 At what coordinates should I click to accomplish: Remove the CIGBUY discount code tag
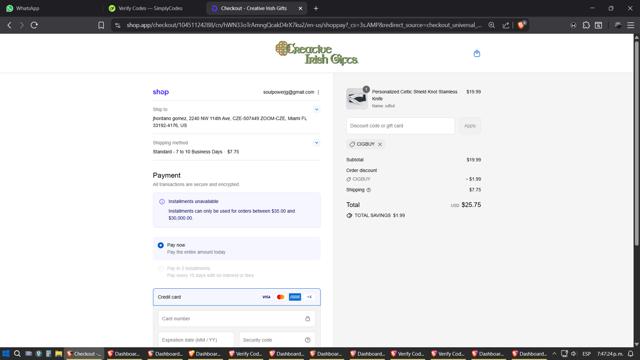point(380,144)
